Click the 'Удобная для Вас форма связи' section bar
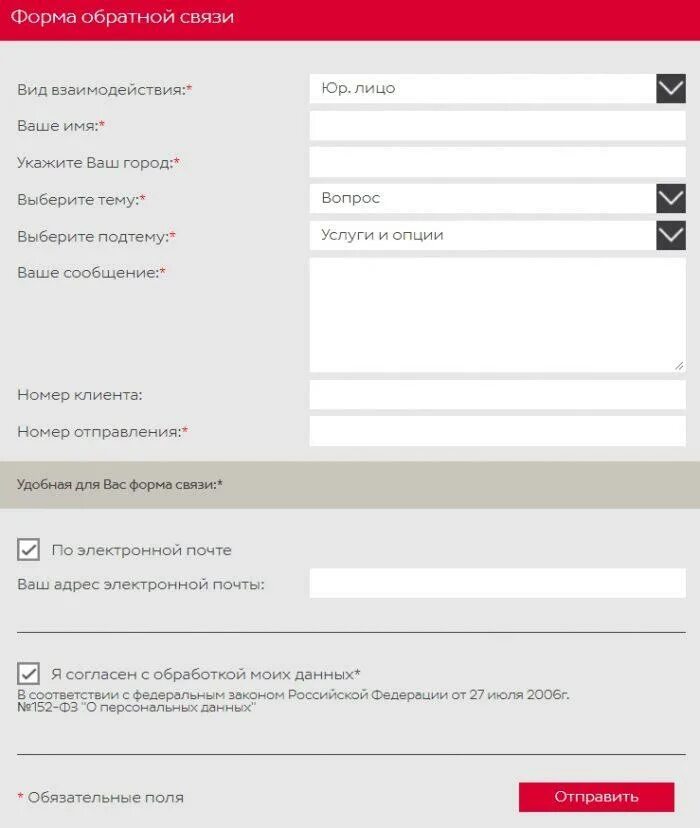The height and width of the screenshot is (828, 700). 350,485
